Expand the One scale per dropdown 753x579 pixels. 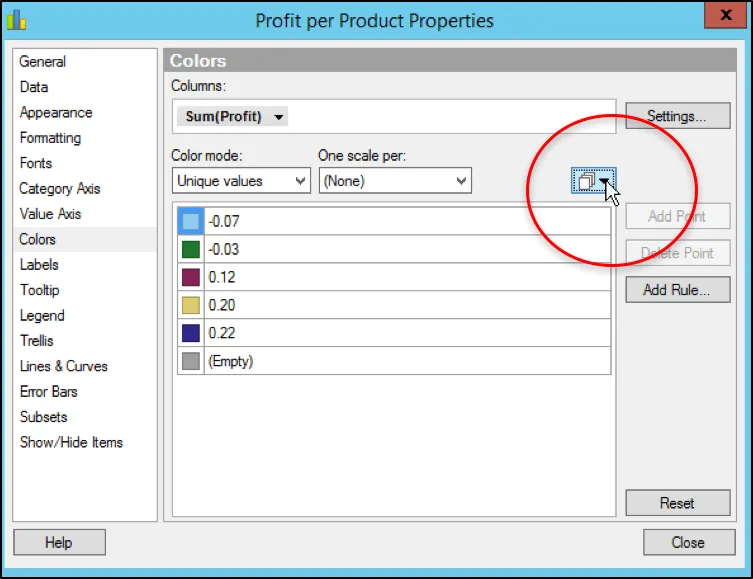coord(395,181)
